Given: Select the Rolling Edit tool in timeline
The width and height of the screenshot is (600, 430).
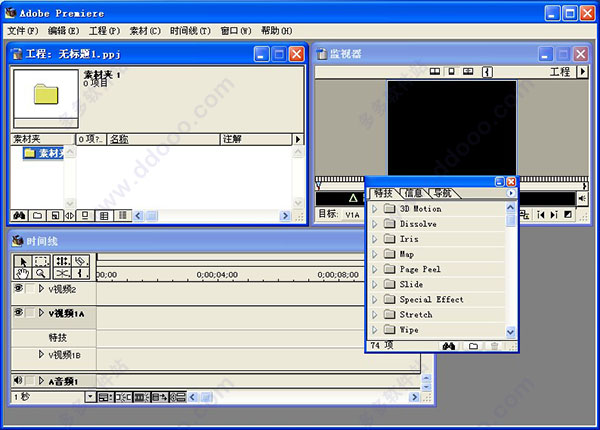Looking at the screenshot, I should pyautogui.click(x=62, y=262).
